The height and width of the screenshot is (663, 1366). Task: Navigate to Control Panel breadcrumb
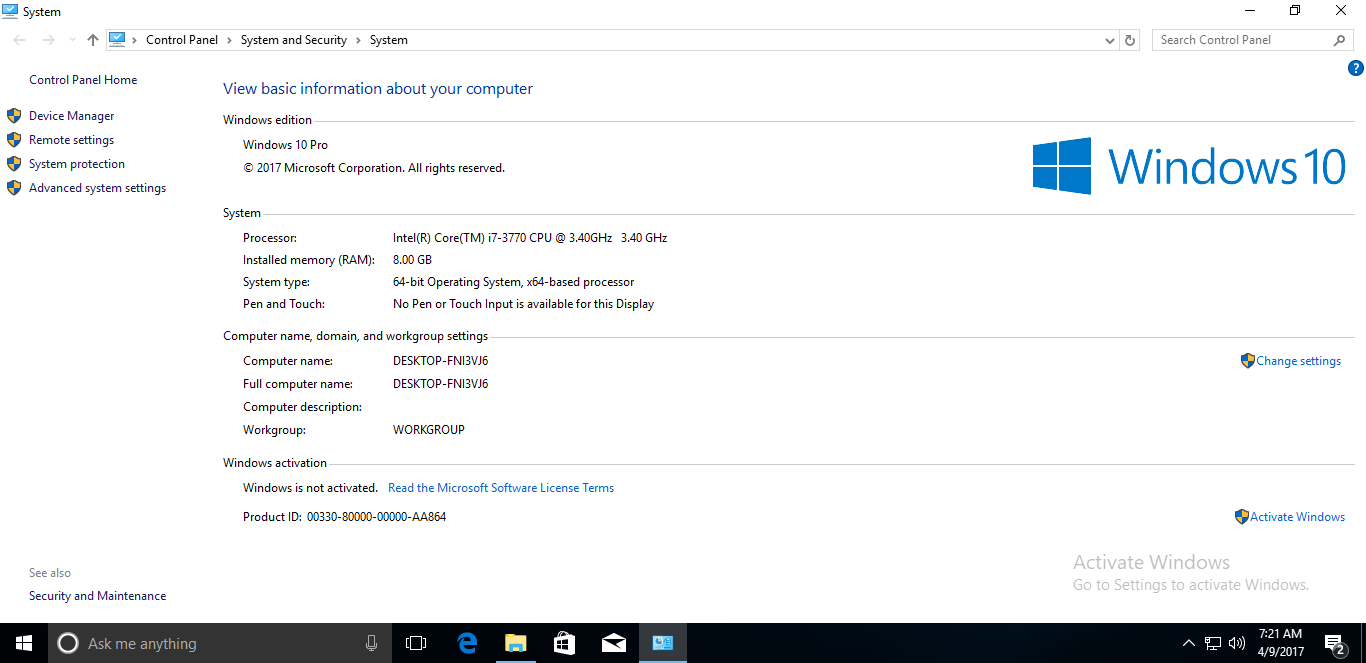coord(182,40)
